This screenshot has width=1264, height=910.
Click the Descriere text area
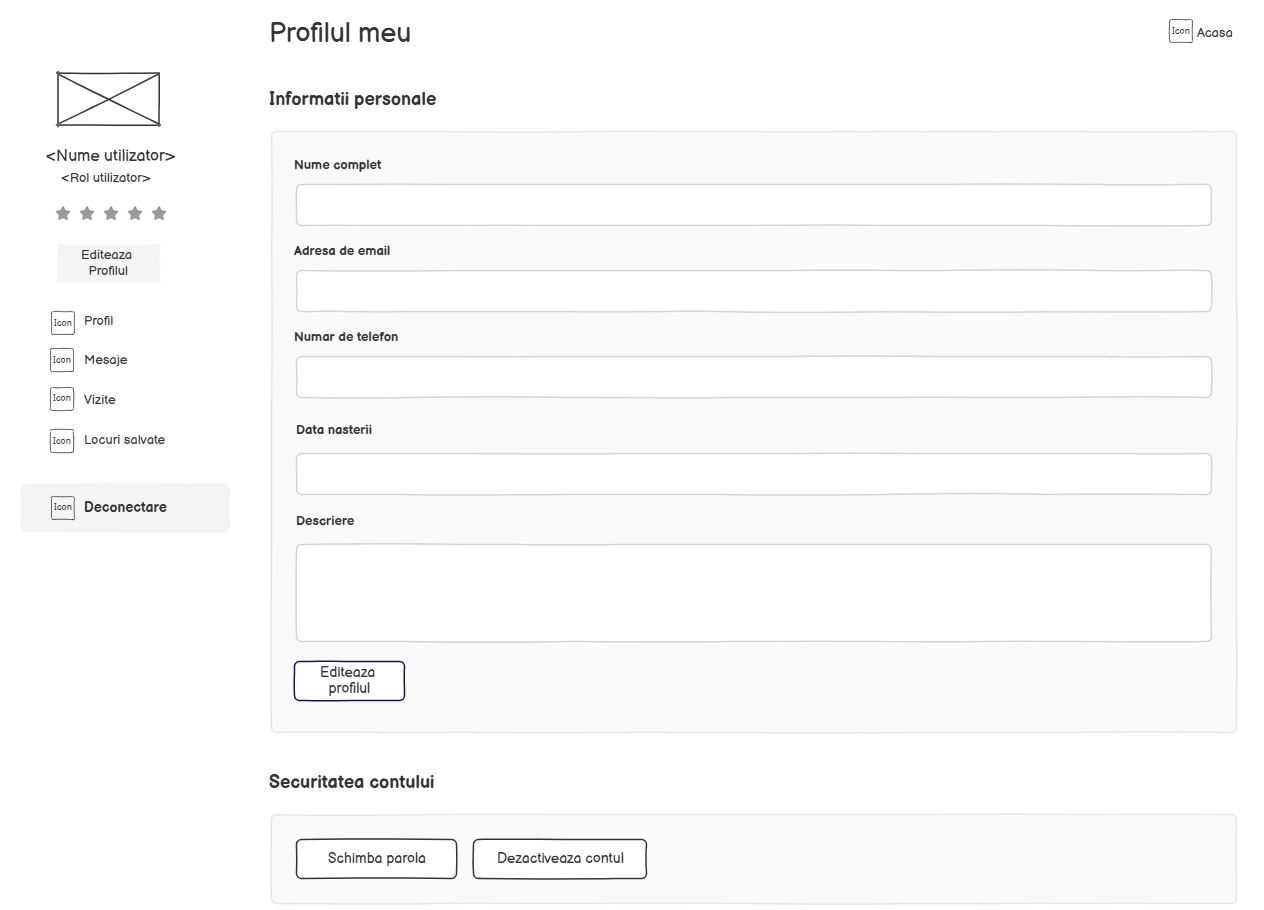pyautogui.click(x=753, y=593)
